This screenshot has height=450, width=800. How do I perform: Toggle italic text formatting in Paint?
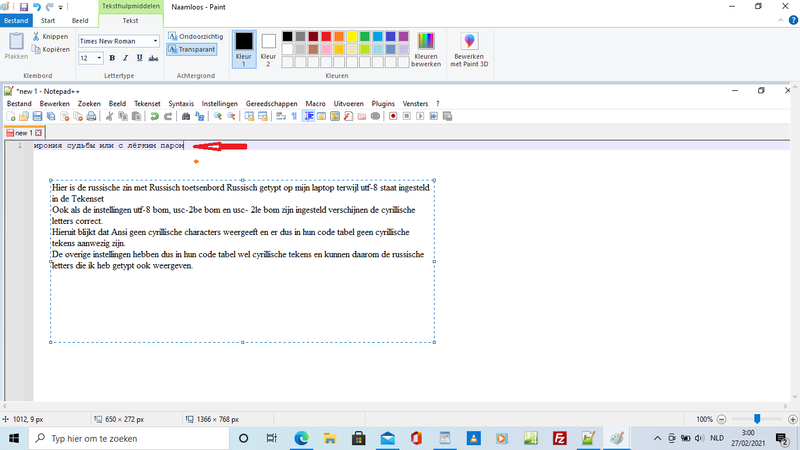pyautogui.click(x=125, y=58)
